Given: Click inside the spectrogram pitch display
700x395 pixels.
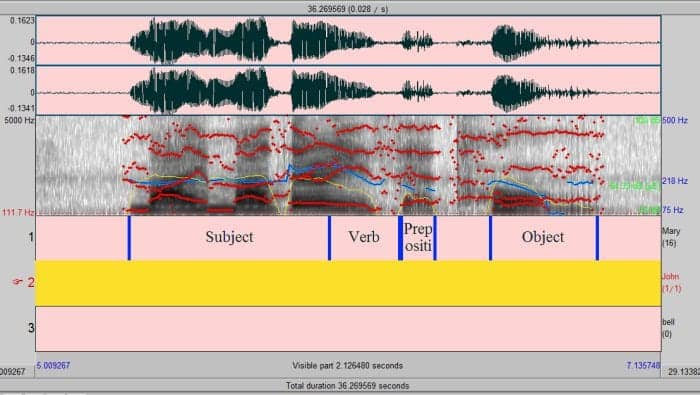Looking at the screenshot, I should click(x=348, y=166).
